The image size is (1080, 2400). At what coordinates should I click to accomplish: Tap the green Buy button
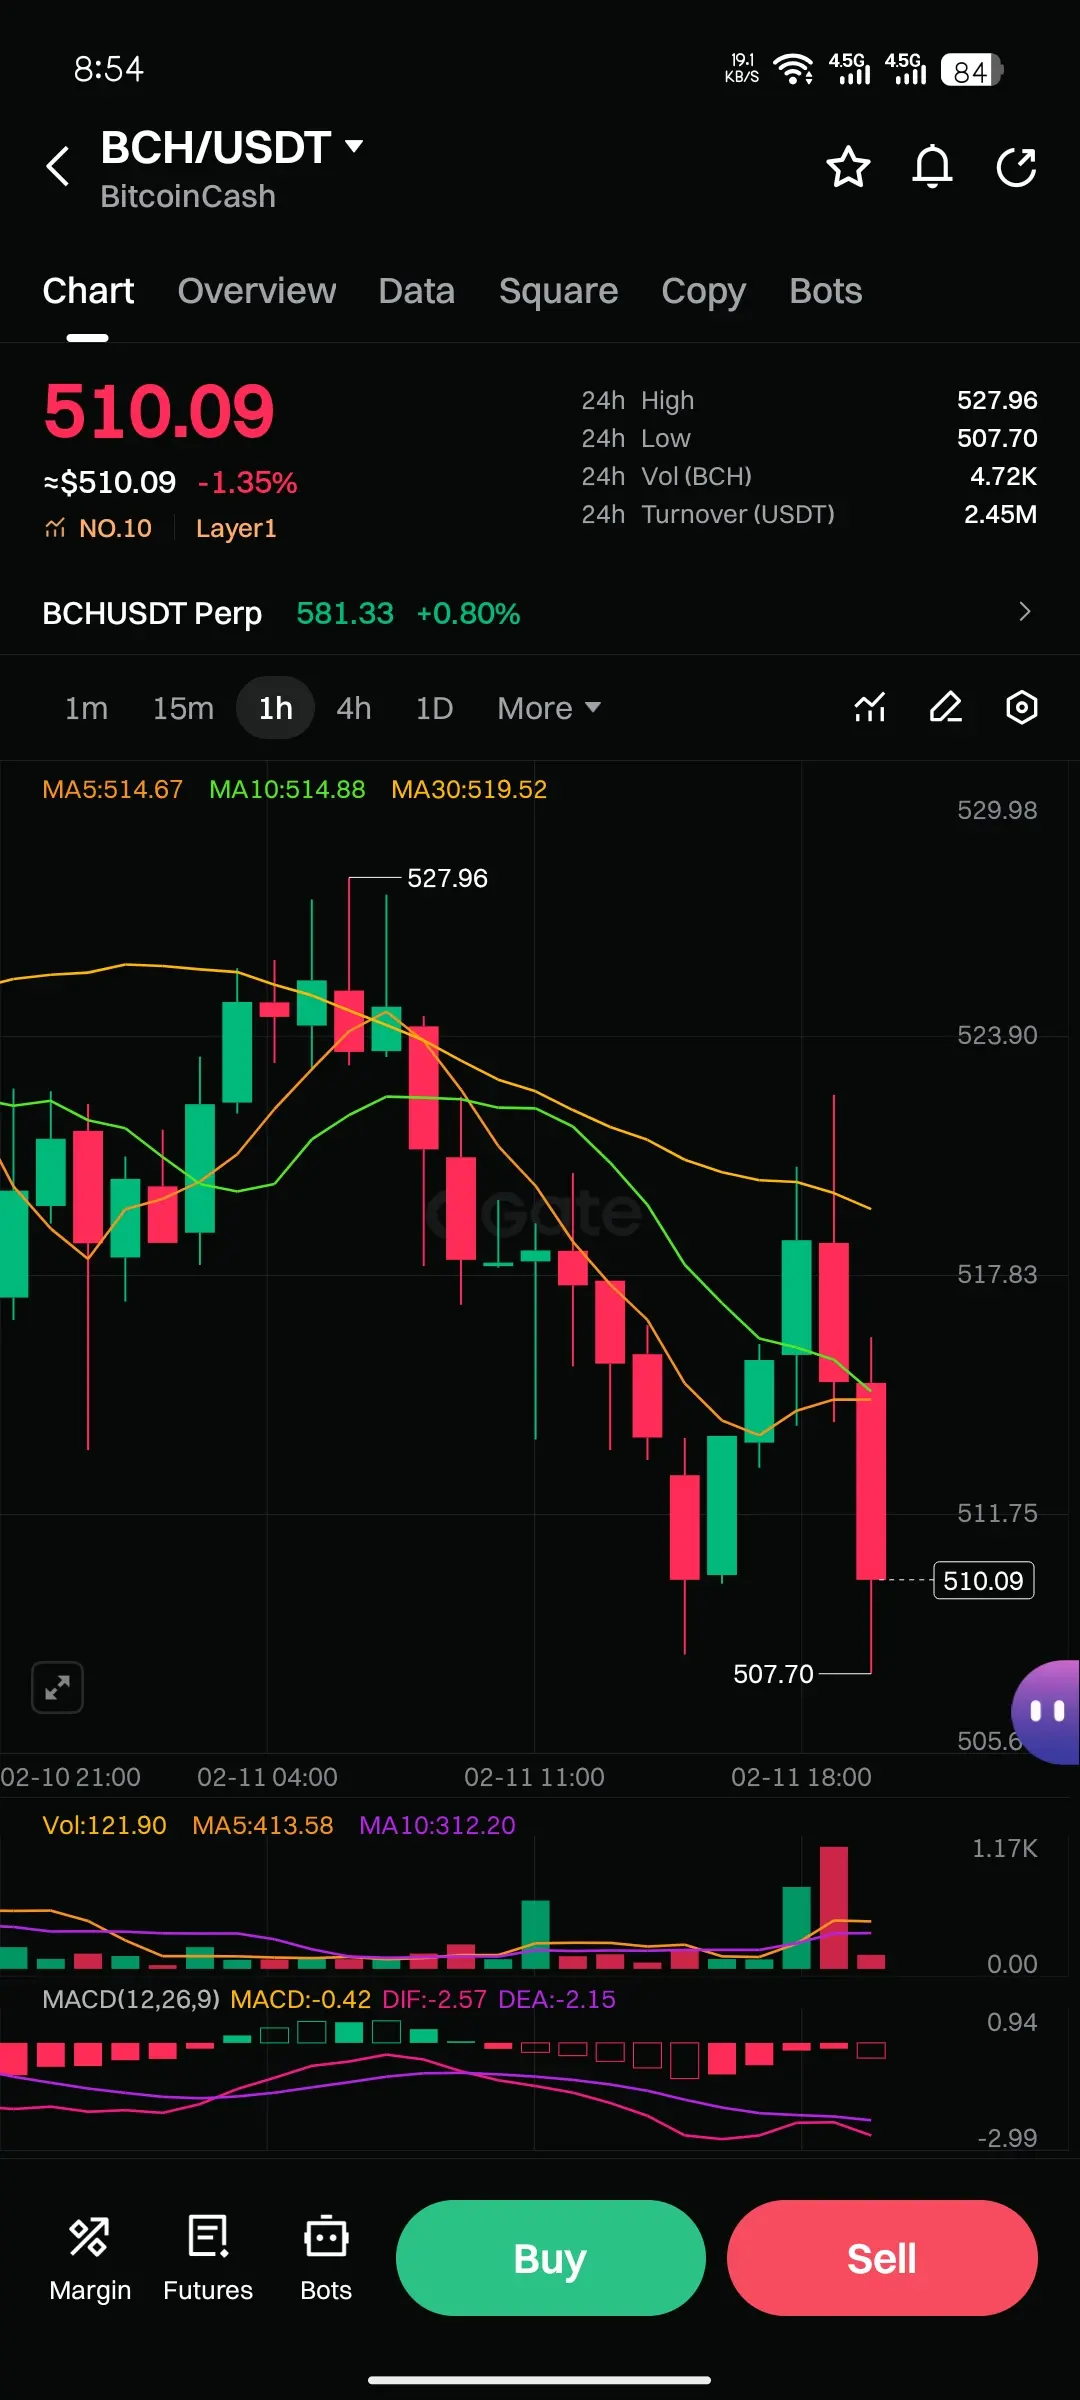click(551, 2258)
